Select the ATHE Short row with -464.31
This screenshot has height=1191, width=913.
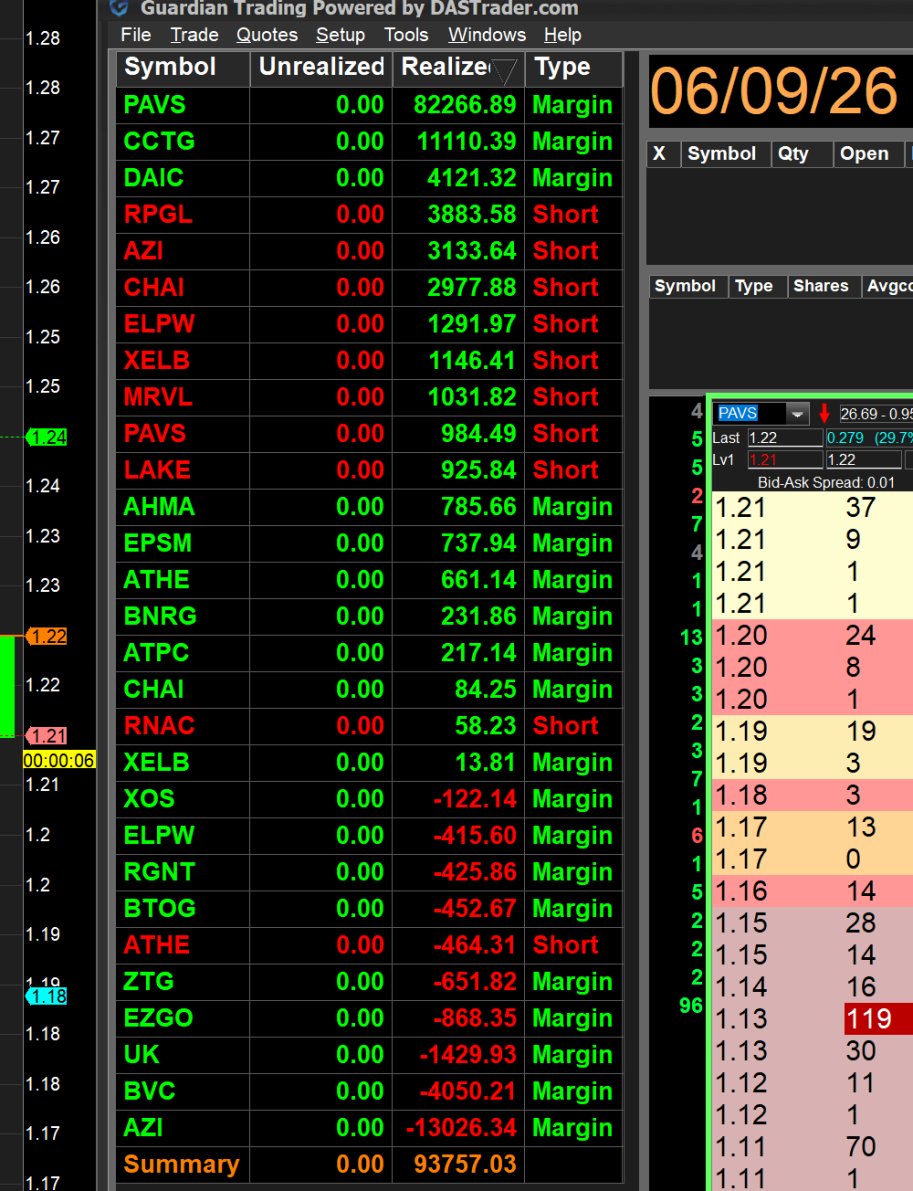tap(369, 944)
